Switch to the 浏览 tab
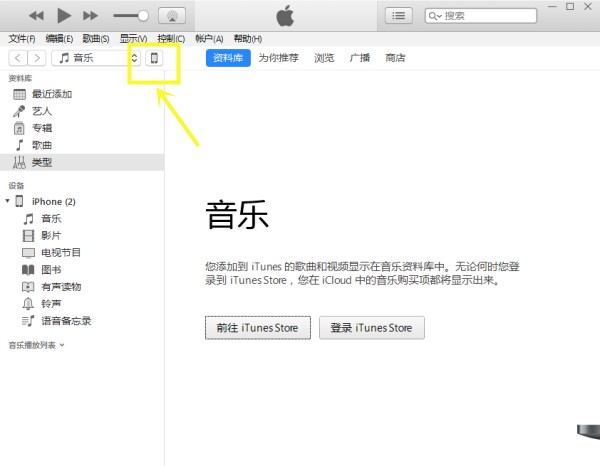Viewport: 600px width, 466px height. click(324, 58)
